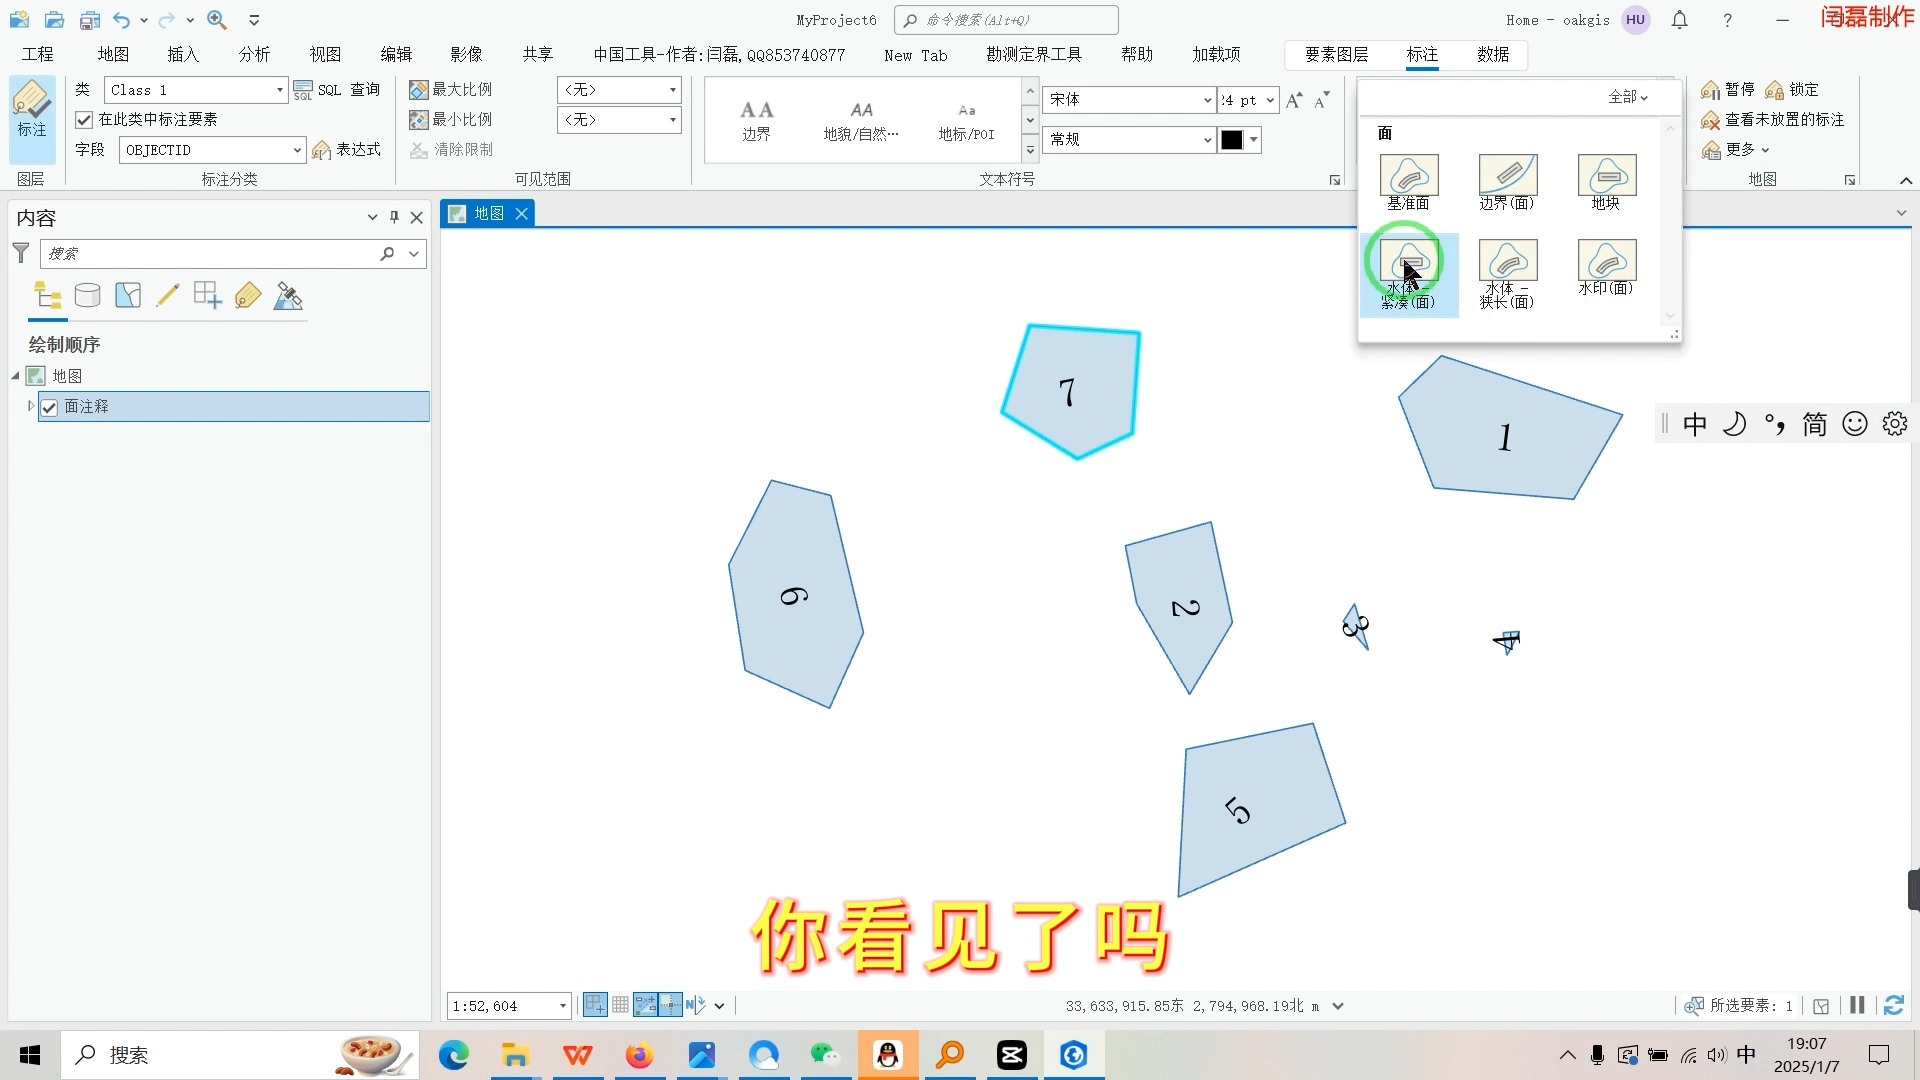Open the Class 1 dropdown

pyautogui.click(x=278, y=89)
